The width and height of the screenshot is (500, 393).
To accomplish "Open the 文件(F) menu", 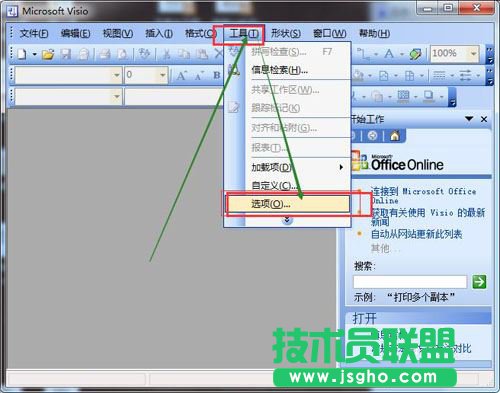I will [34, 33].
